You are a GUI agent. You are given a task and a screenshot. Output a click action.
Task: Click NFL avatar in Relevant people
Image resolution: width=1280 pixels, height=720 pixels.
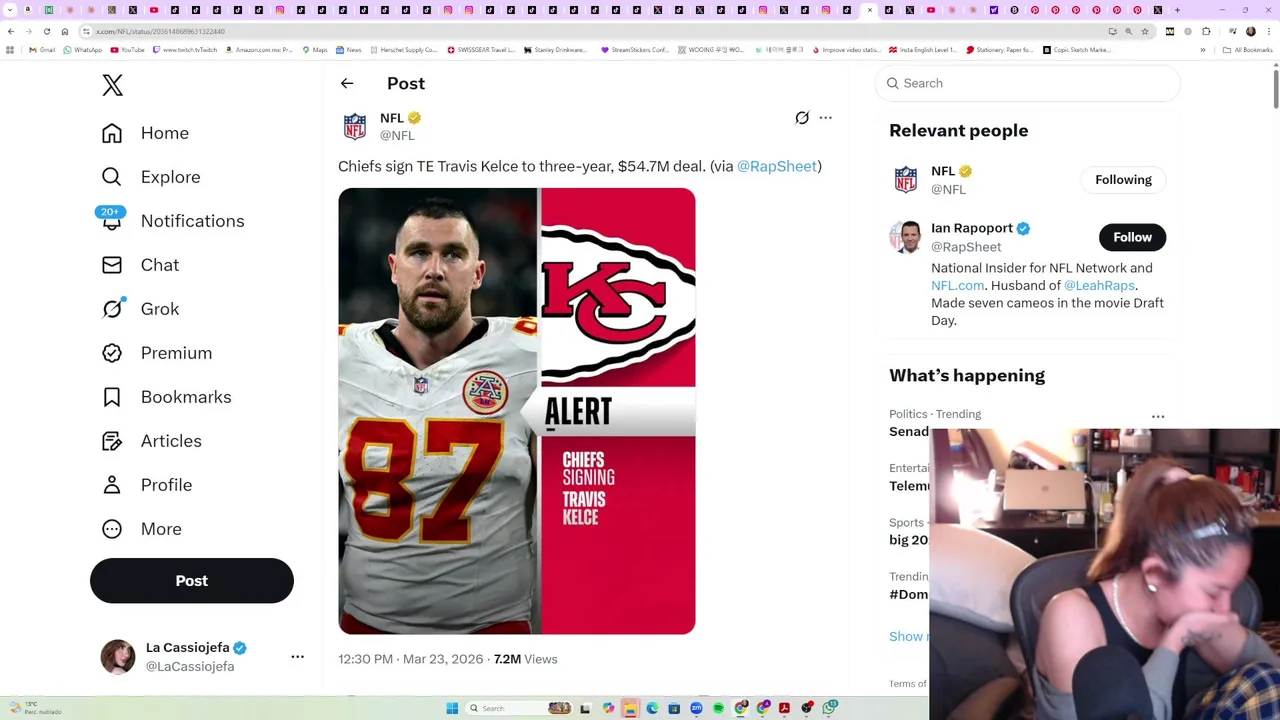[906, 180]
